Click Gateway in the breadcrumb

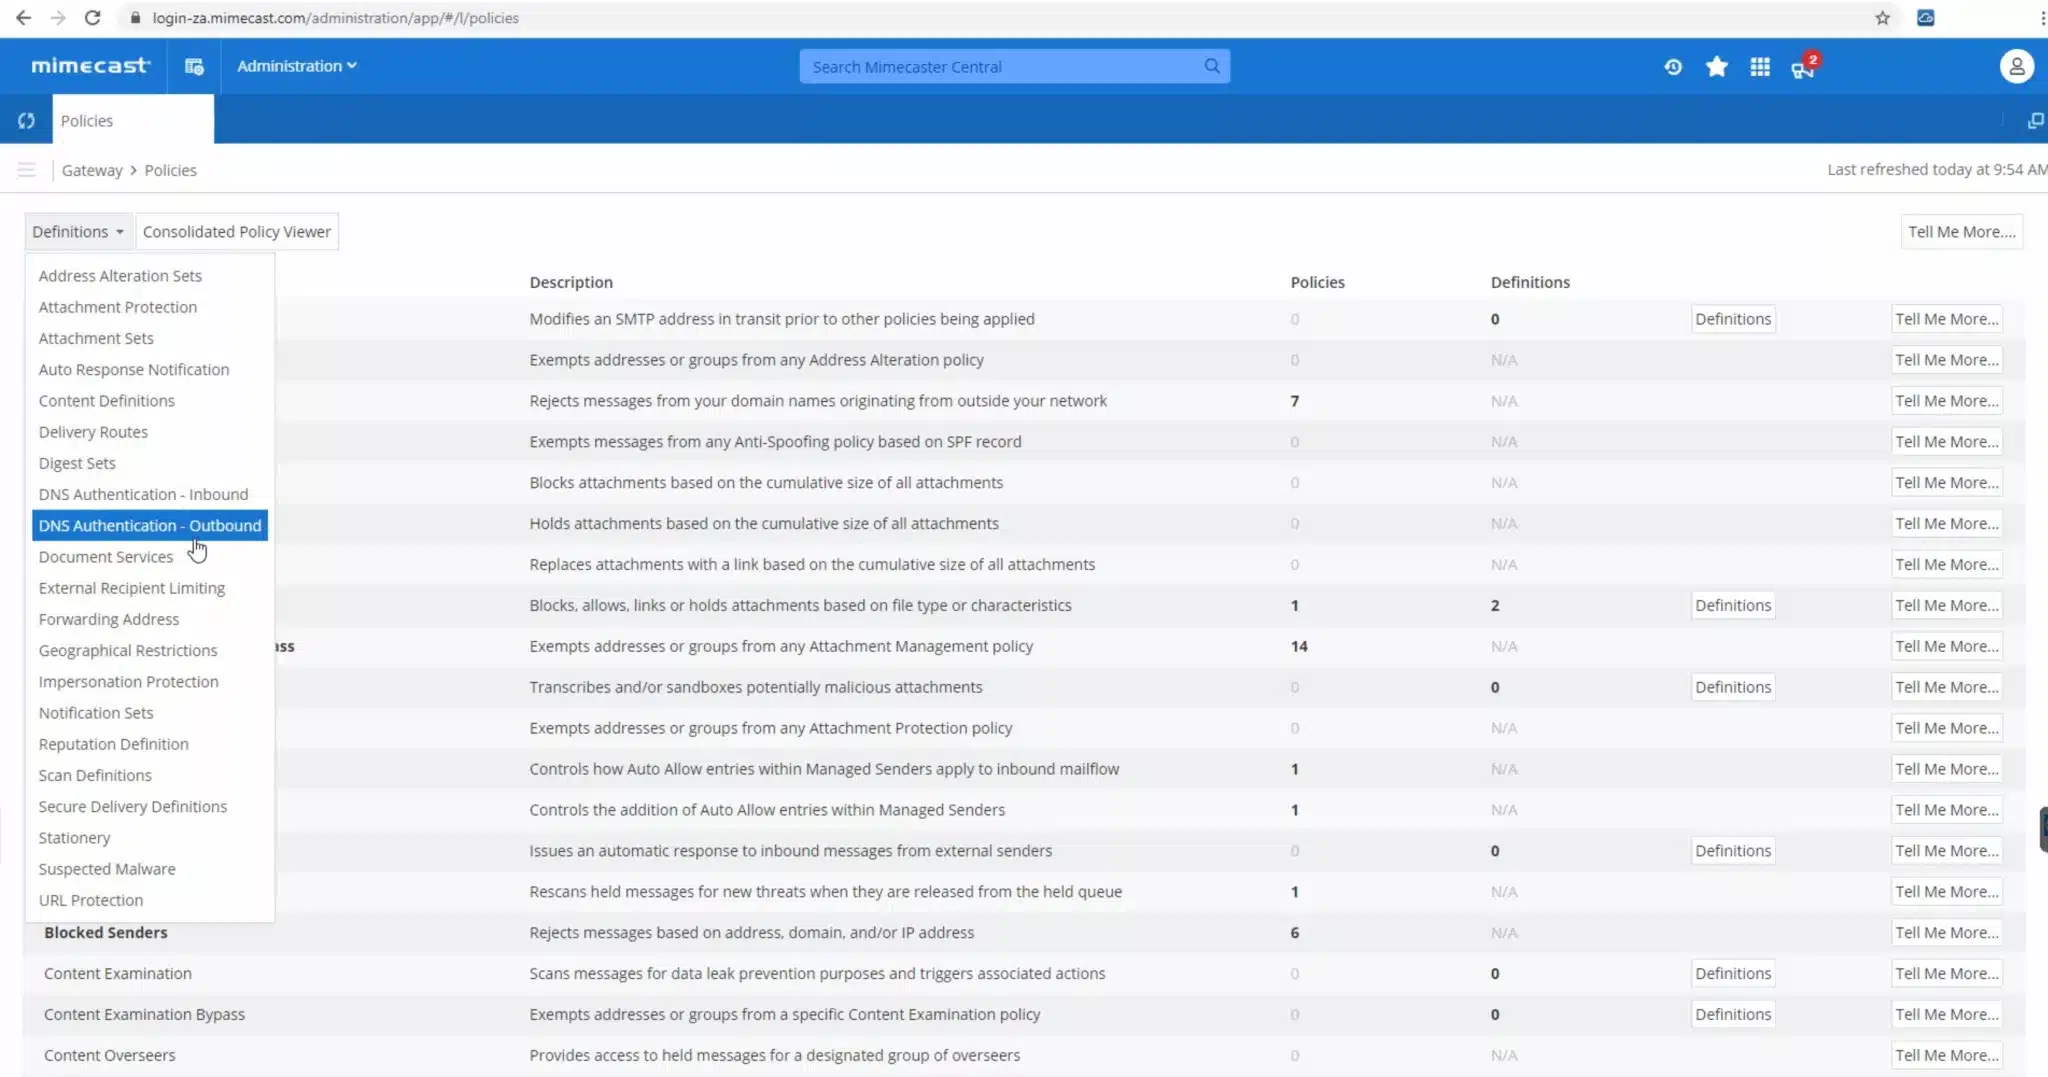92,170
